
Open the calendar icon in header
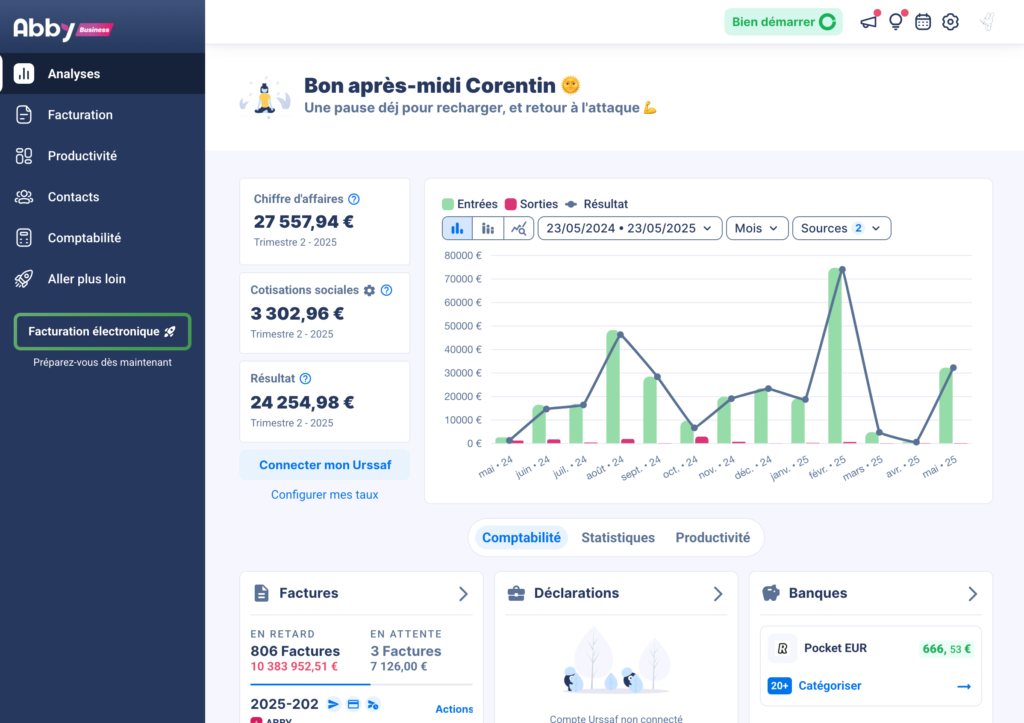tap(923, 22)
